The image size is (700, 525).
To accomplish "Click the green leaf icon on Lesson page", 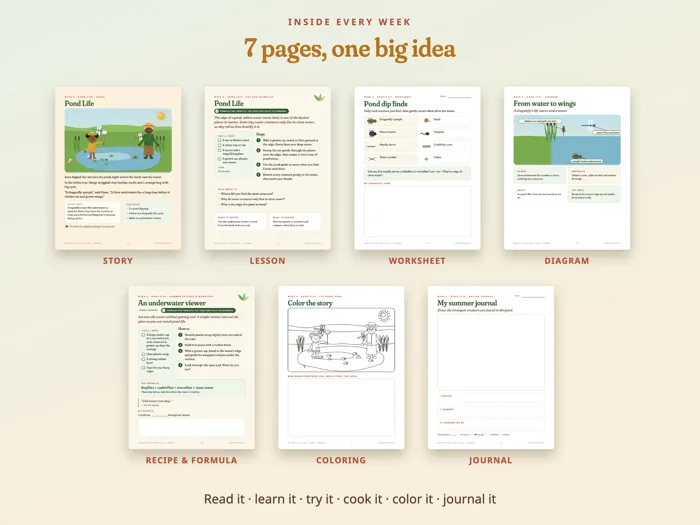I will coord(319,97).
